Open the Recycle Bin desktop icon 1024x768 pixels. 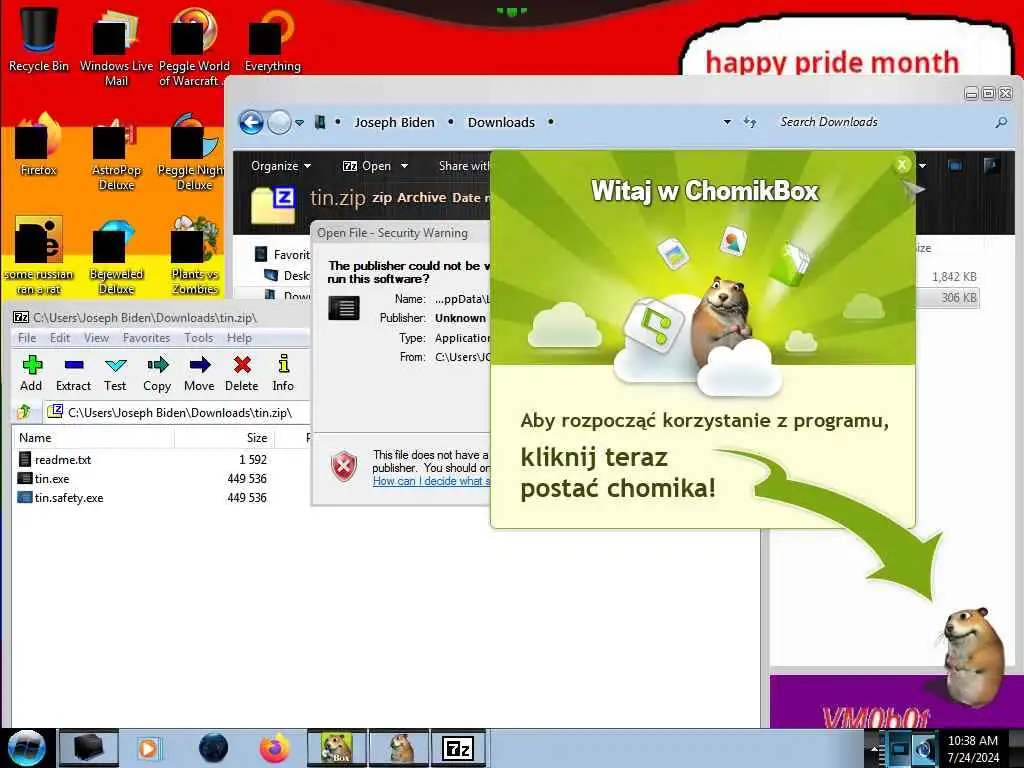(x=39, y=39)
